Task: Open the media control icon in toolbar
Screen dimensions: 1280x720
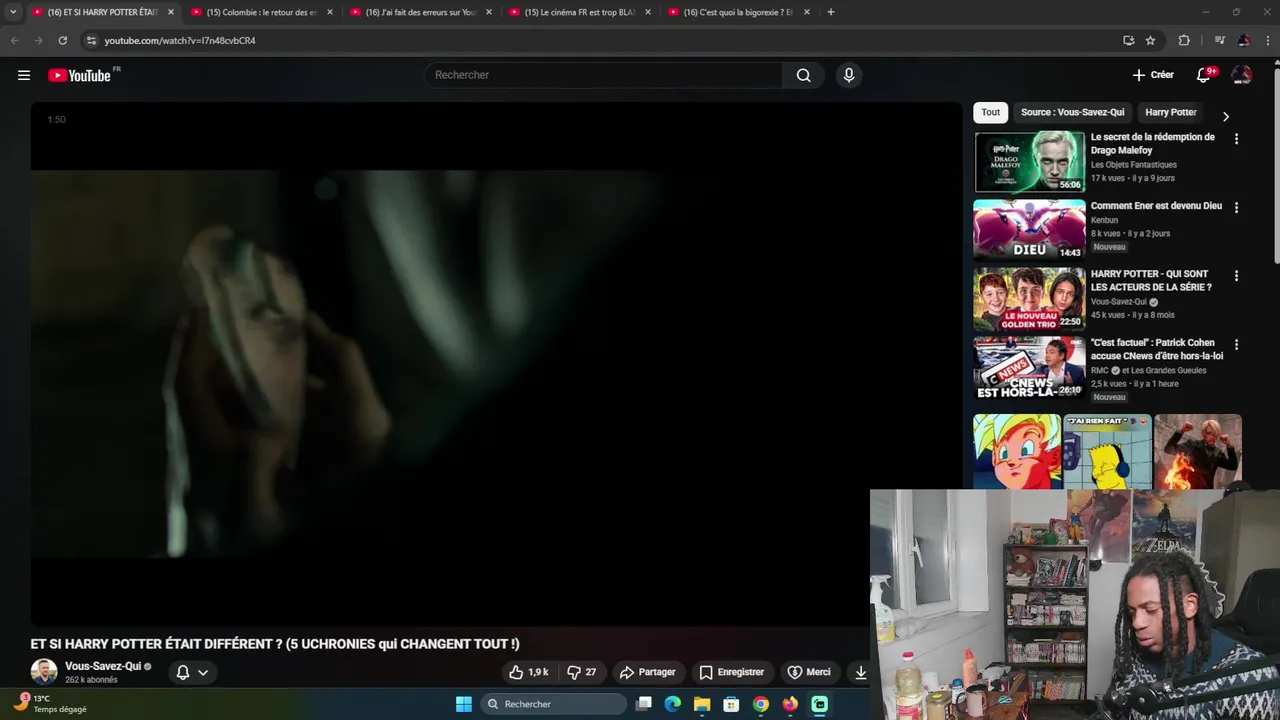Action: click(1219, 40)
